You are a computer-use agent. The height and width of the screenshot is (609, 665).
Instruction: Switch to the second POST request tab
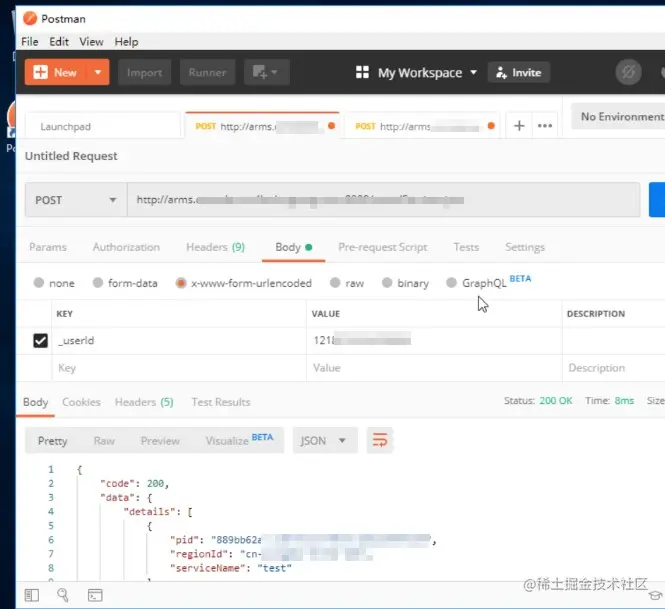[421, 126]
